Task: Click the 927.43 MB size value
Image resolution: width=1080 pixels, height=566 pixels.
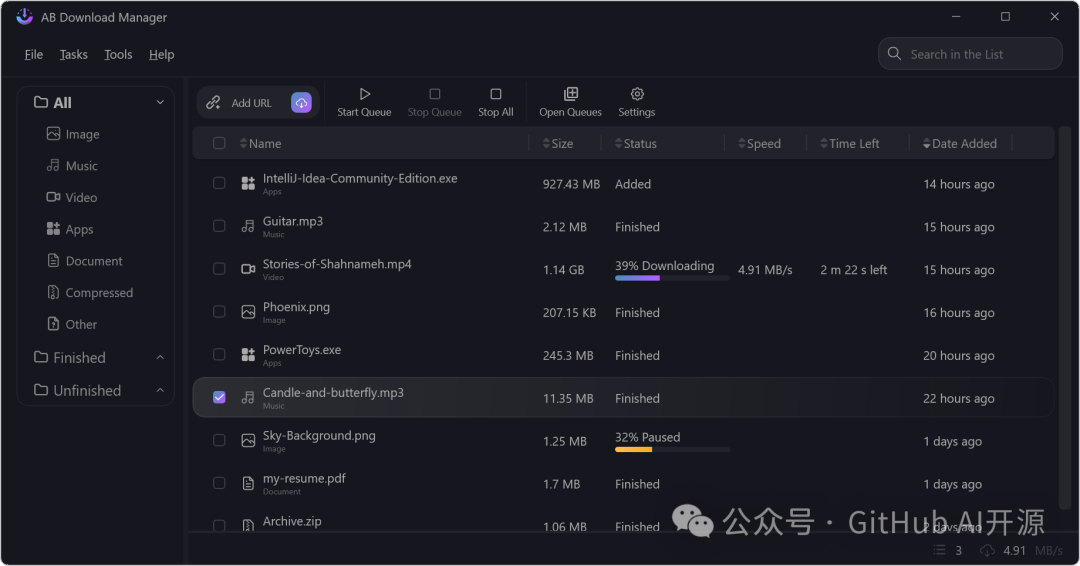Action: pos(571,184)
